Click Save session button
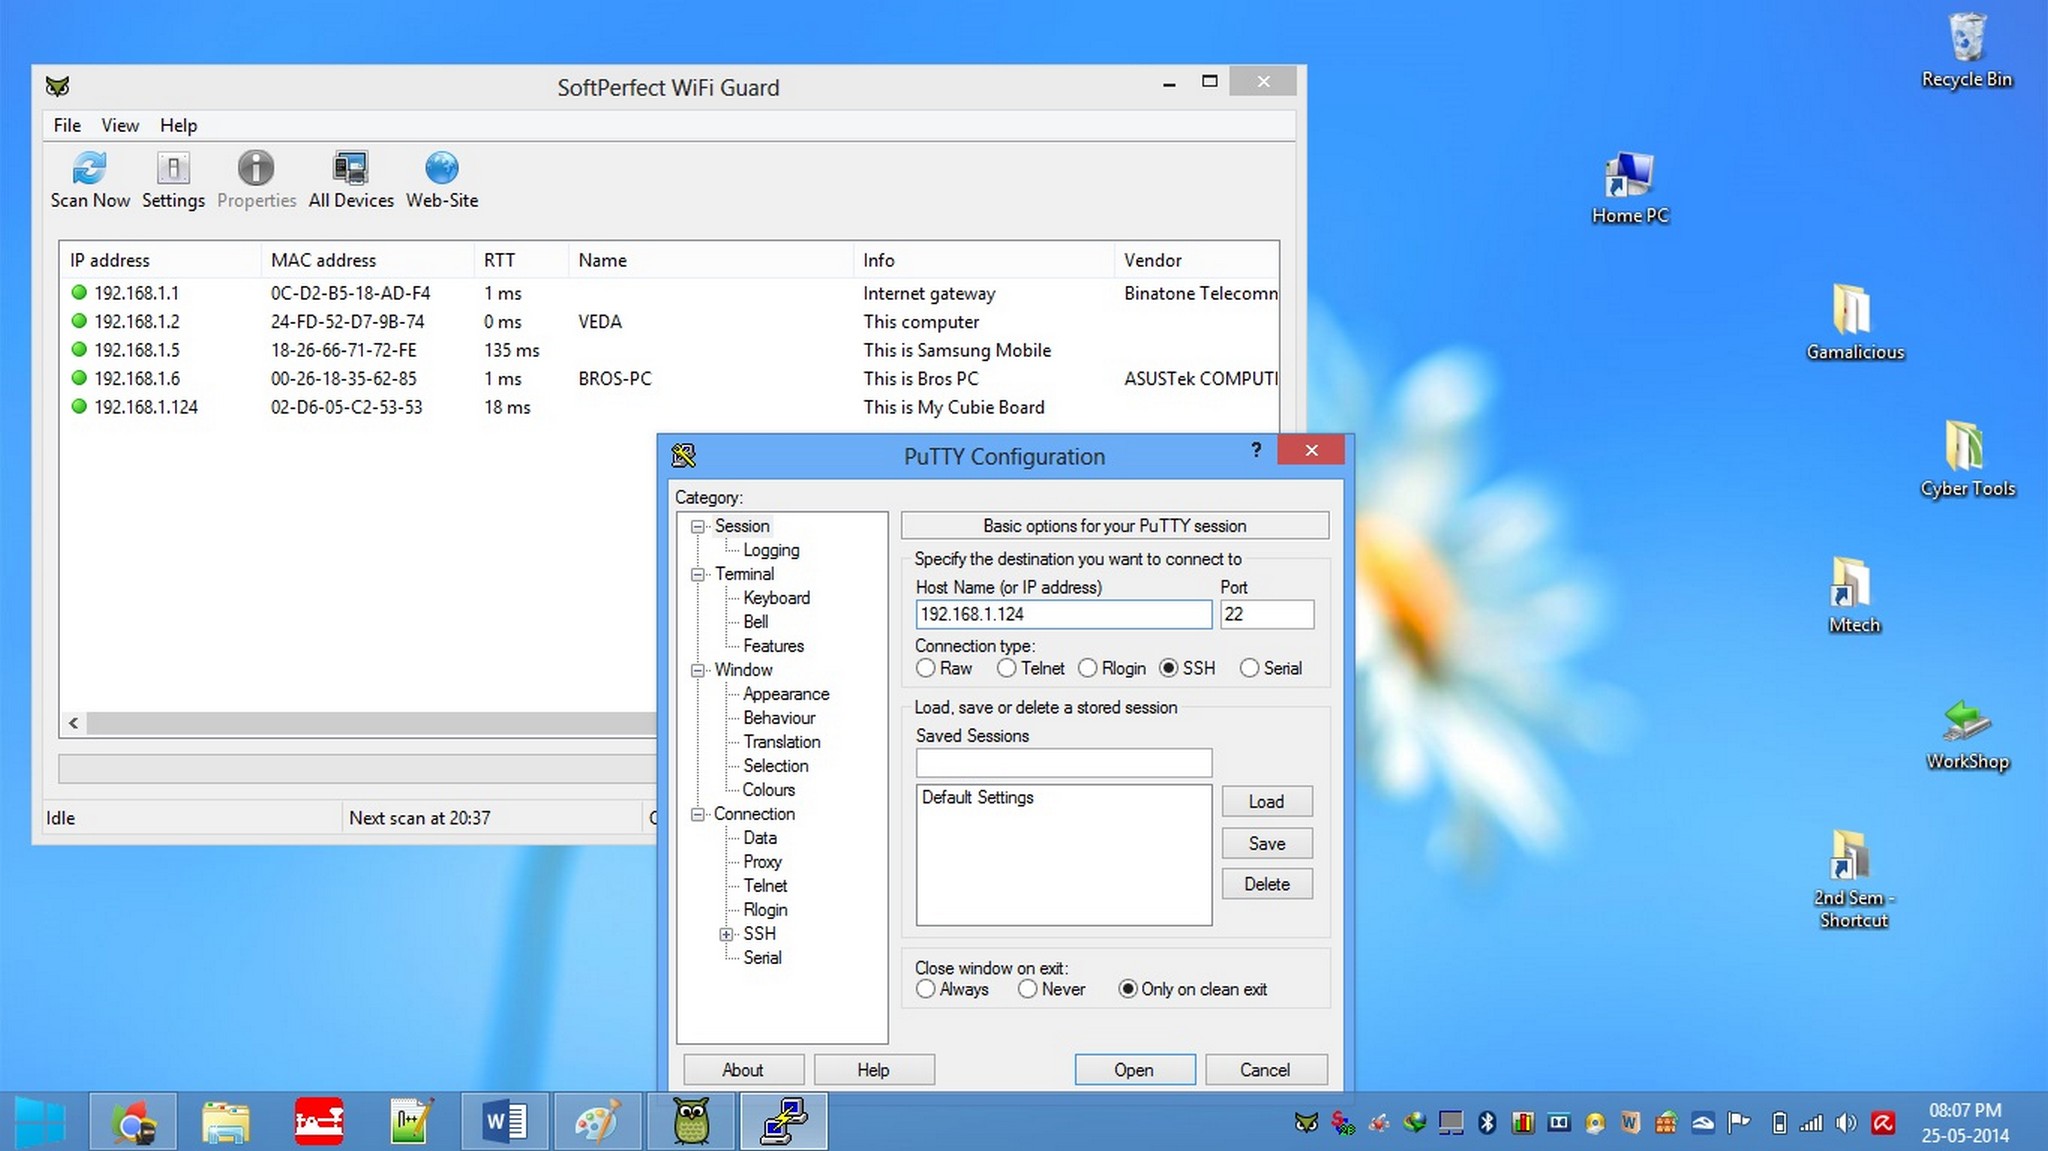The width and height of the screenshot is (2048, 1151). pyautogui.click(x=1267, y=844)
